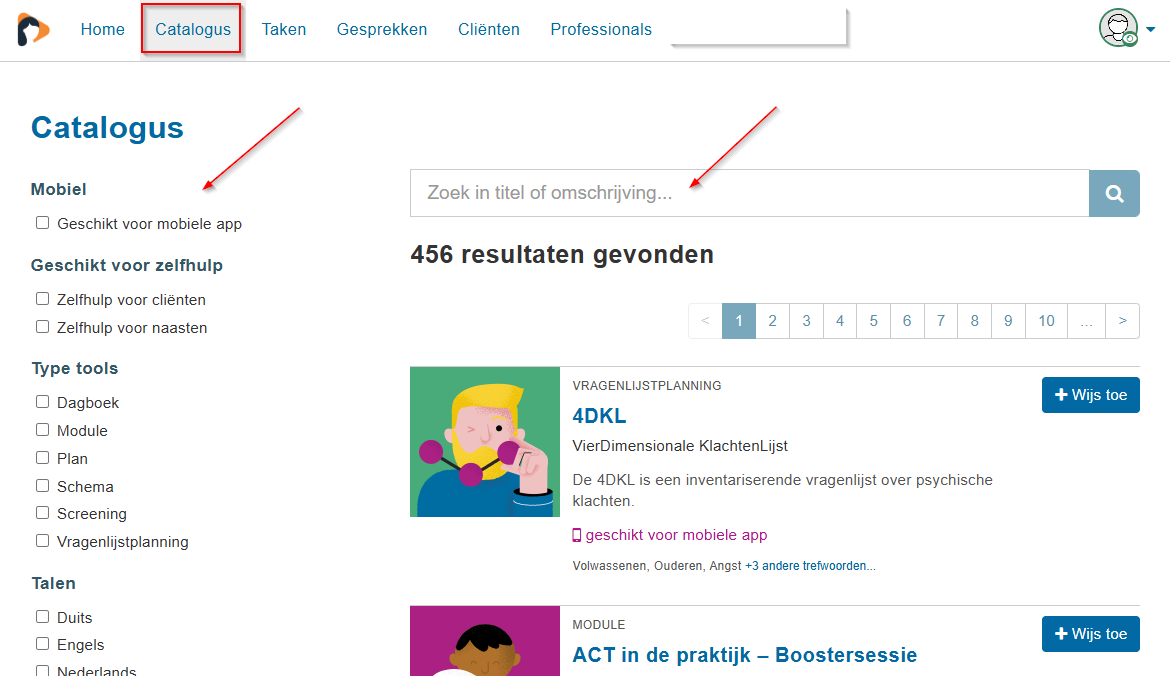Go to results page 7
This screenshot has width=1170, height=676.
pyautogui.click(x=941, y=321)
